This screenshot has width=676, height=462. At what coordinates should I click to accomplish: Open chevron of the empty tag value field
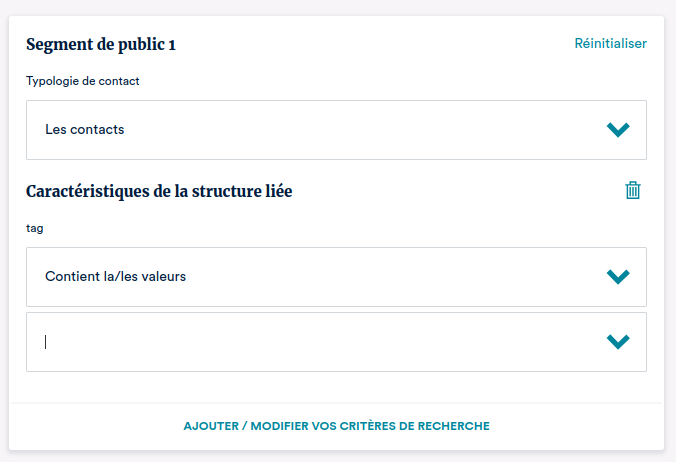pyautogui.click(x=618, y=342)
